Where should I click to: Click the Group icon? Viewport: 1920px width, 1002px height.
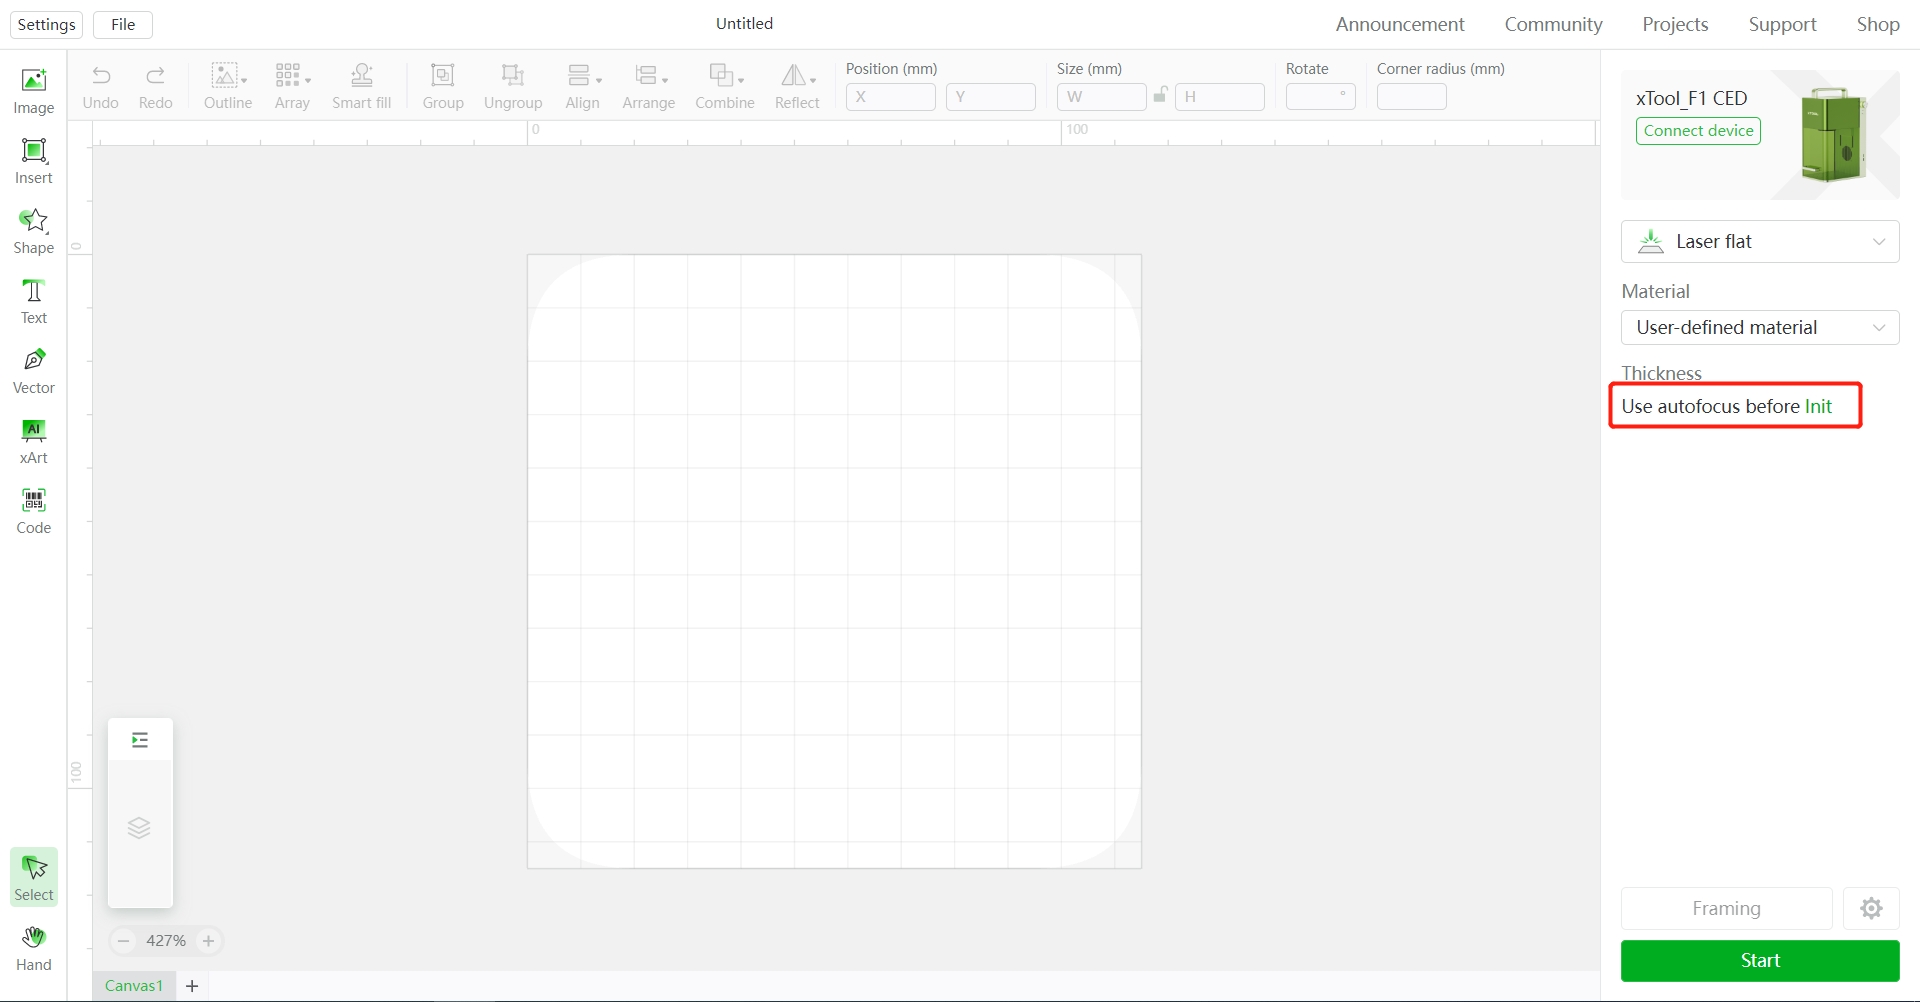click(x=443, y=76)
